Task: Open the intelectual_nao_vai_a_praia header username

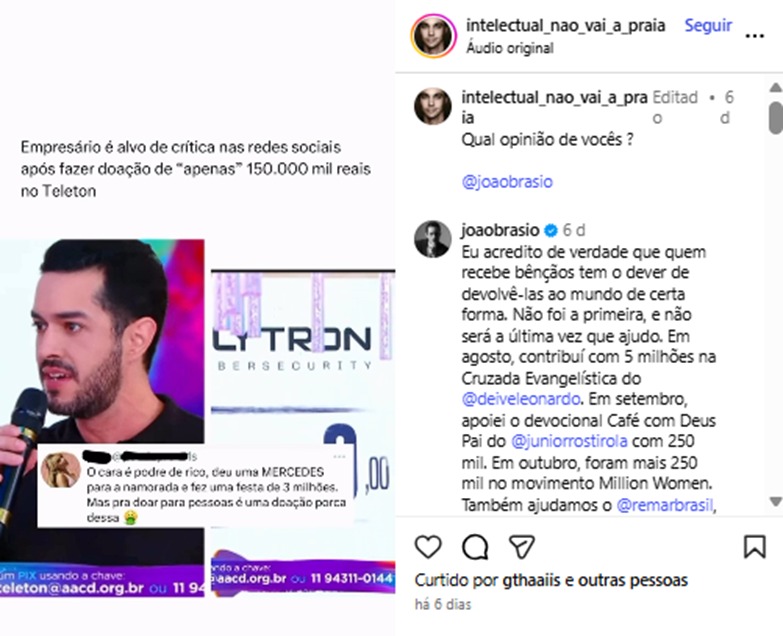Action: click(565, 25)
